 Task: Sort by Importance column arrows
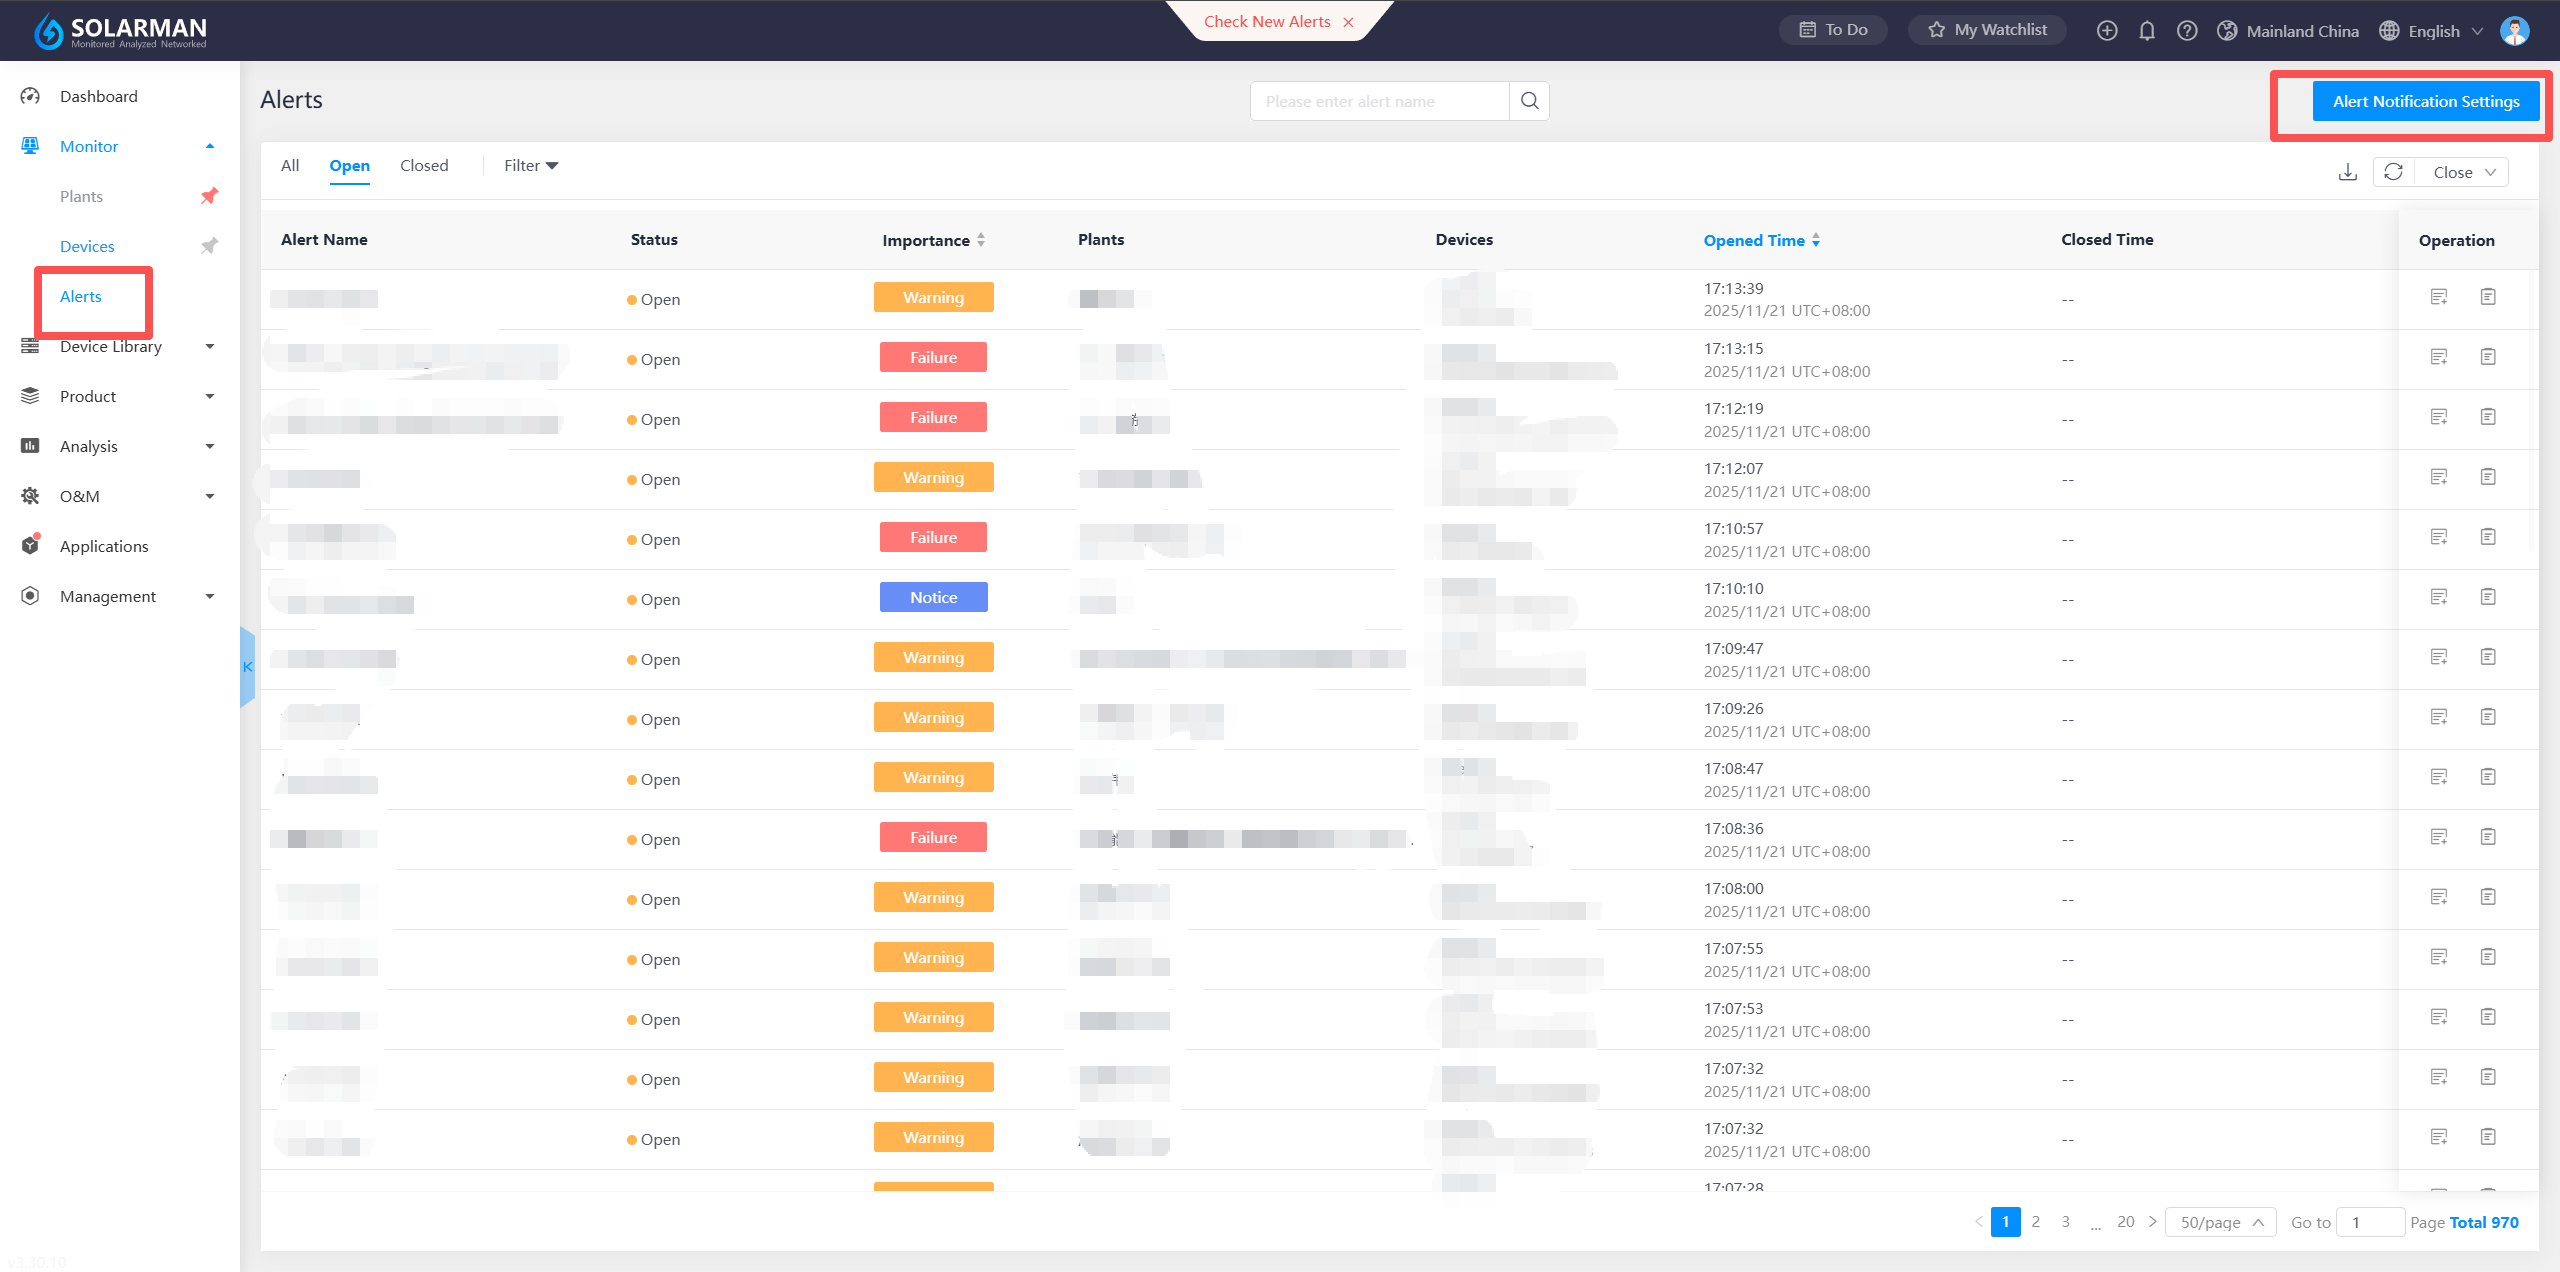tap(981, 240)
